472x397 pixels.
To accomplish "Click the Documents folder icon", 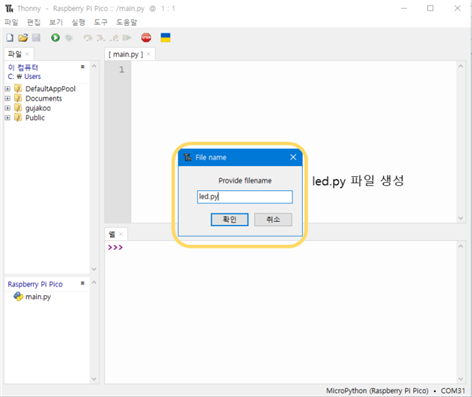I will tap(18, 98).
